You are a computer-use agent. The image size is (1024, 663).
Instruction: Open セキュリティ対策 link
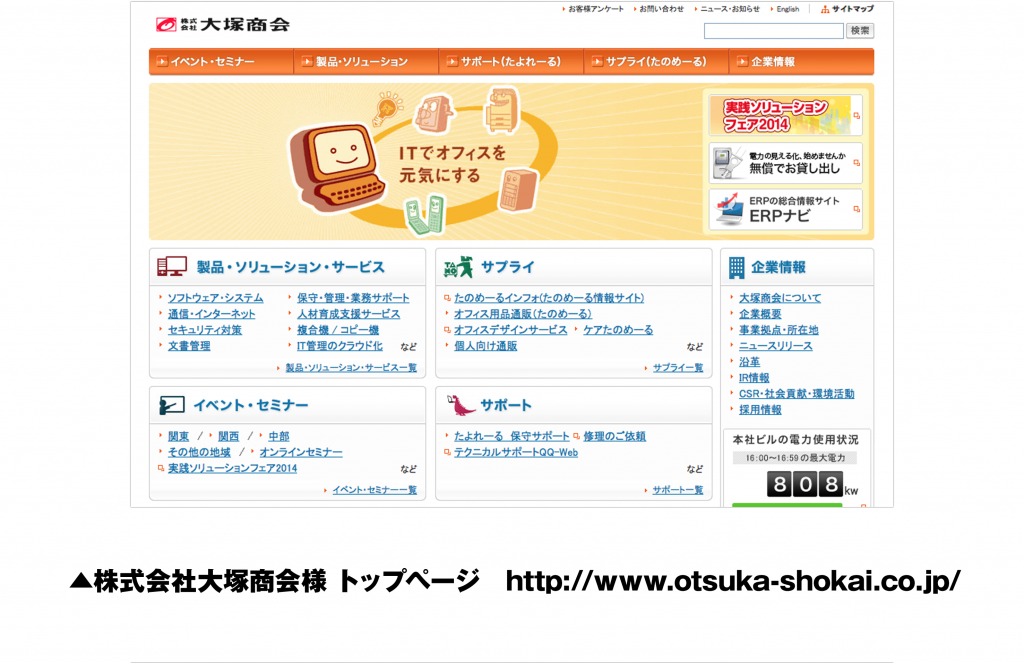click(204, 330)
